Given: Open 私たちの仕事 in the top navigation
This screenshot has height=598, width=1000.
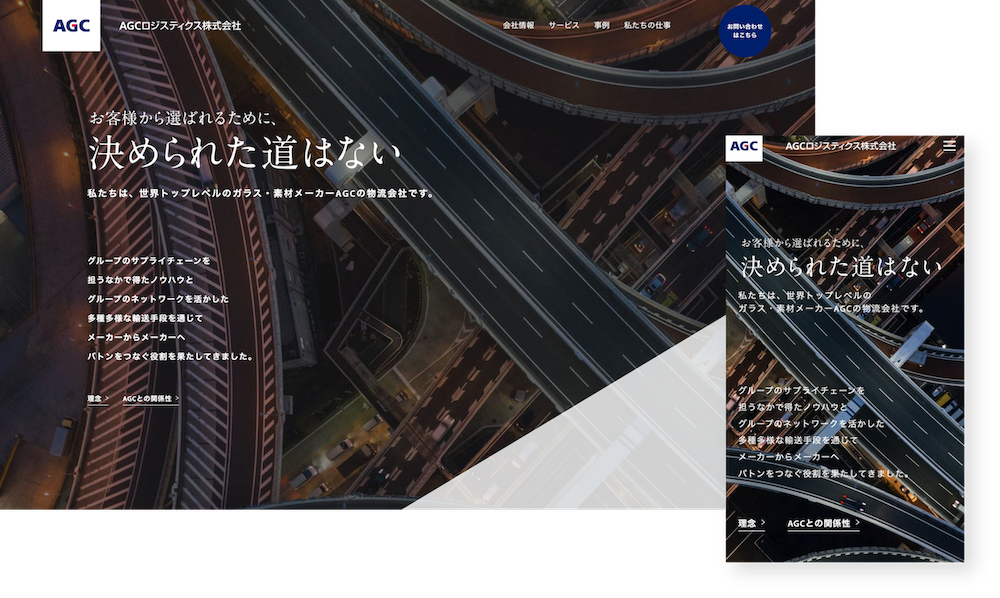Looking at the screenshot, I should [x=647, y=25].
